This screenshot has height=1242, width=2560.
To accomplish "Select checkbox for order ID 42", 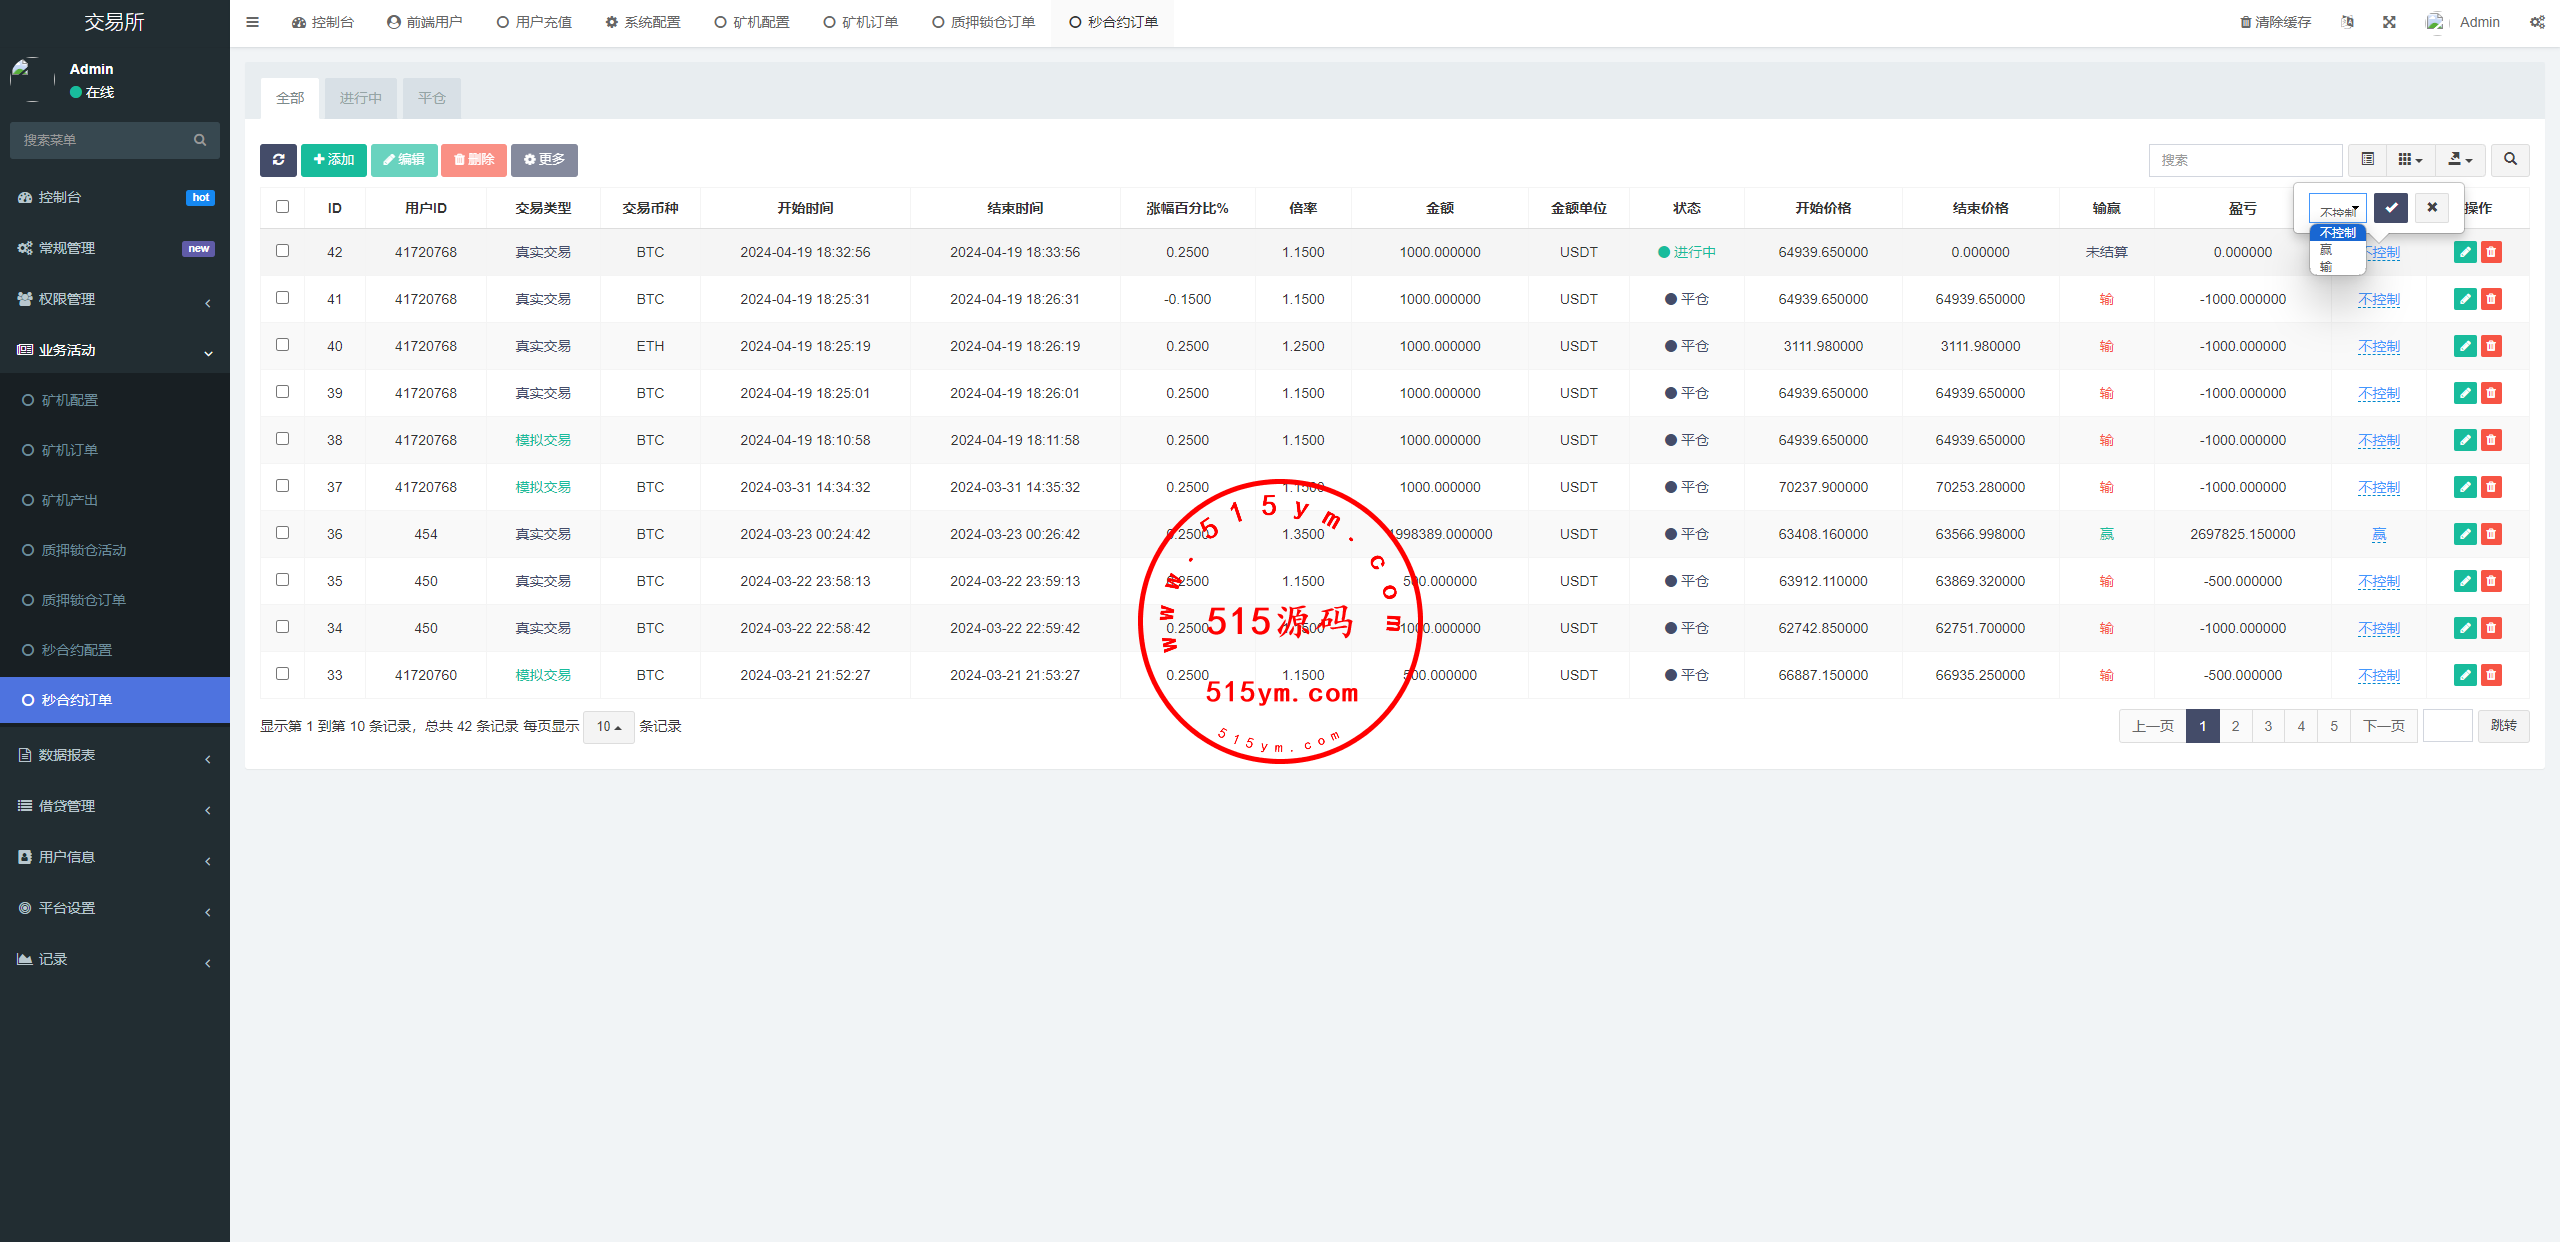I will pyautogui.click(x=282, y=251).
